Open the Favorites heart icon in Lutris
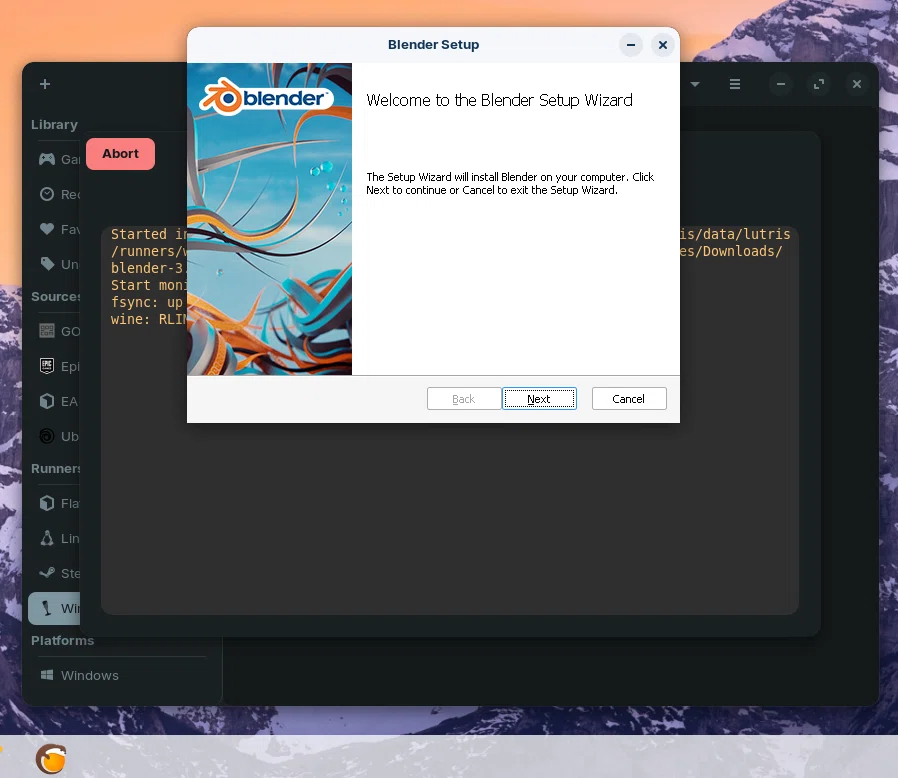The image size is (898, 778). 46,229
